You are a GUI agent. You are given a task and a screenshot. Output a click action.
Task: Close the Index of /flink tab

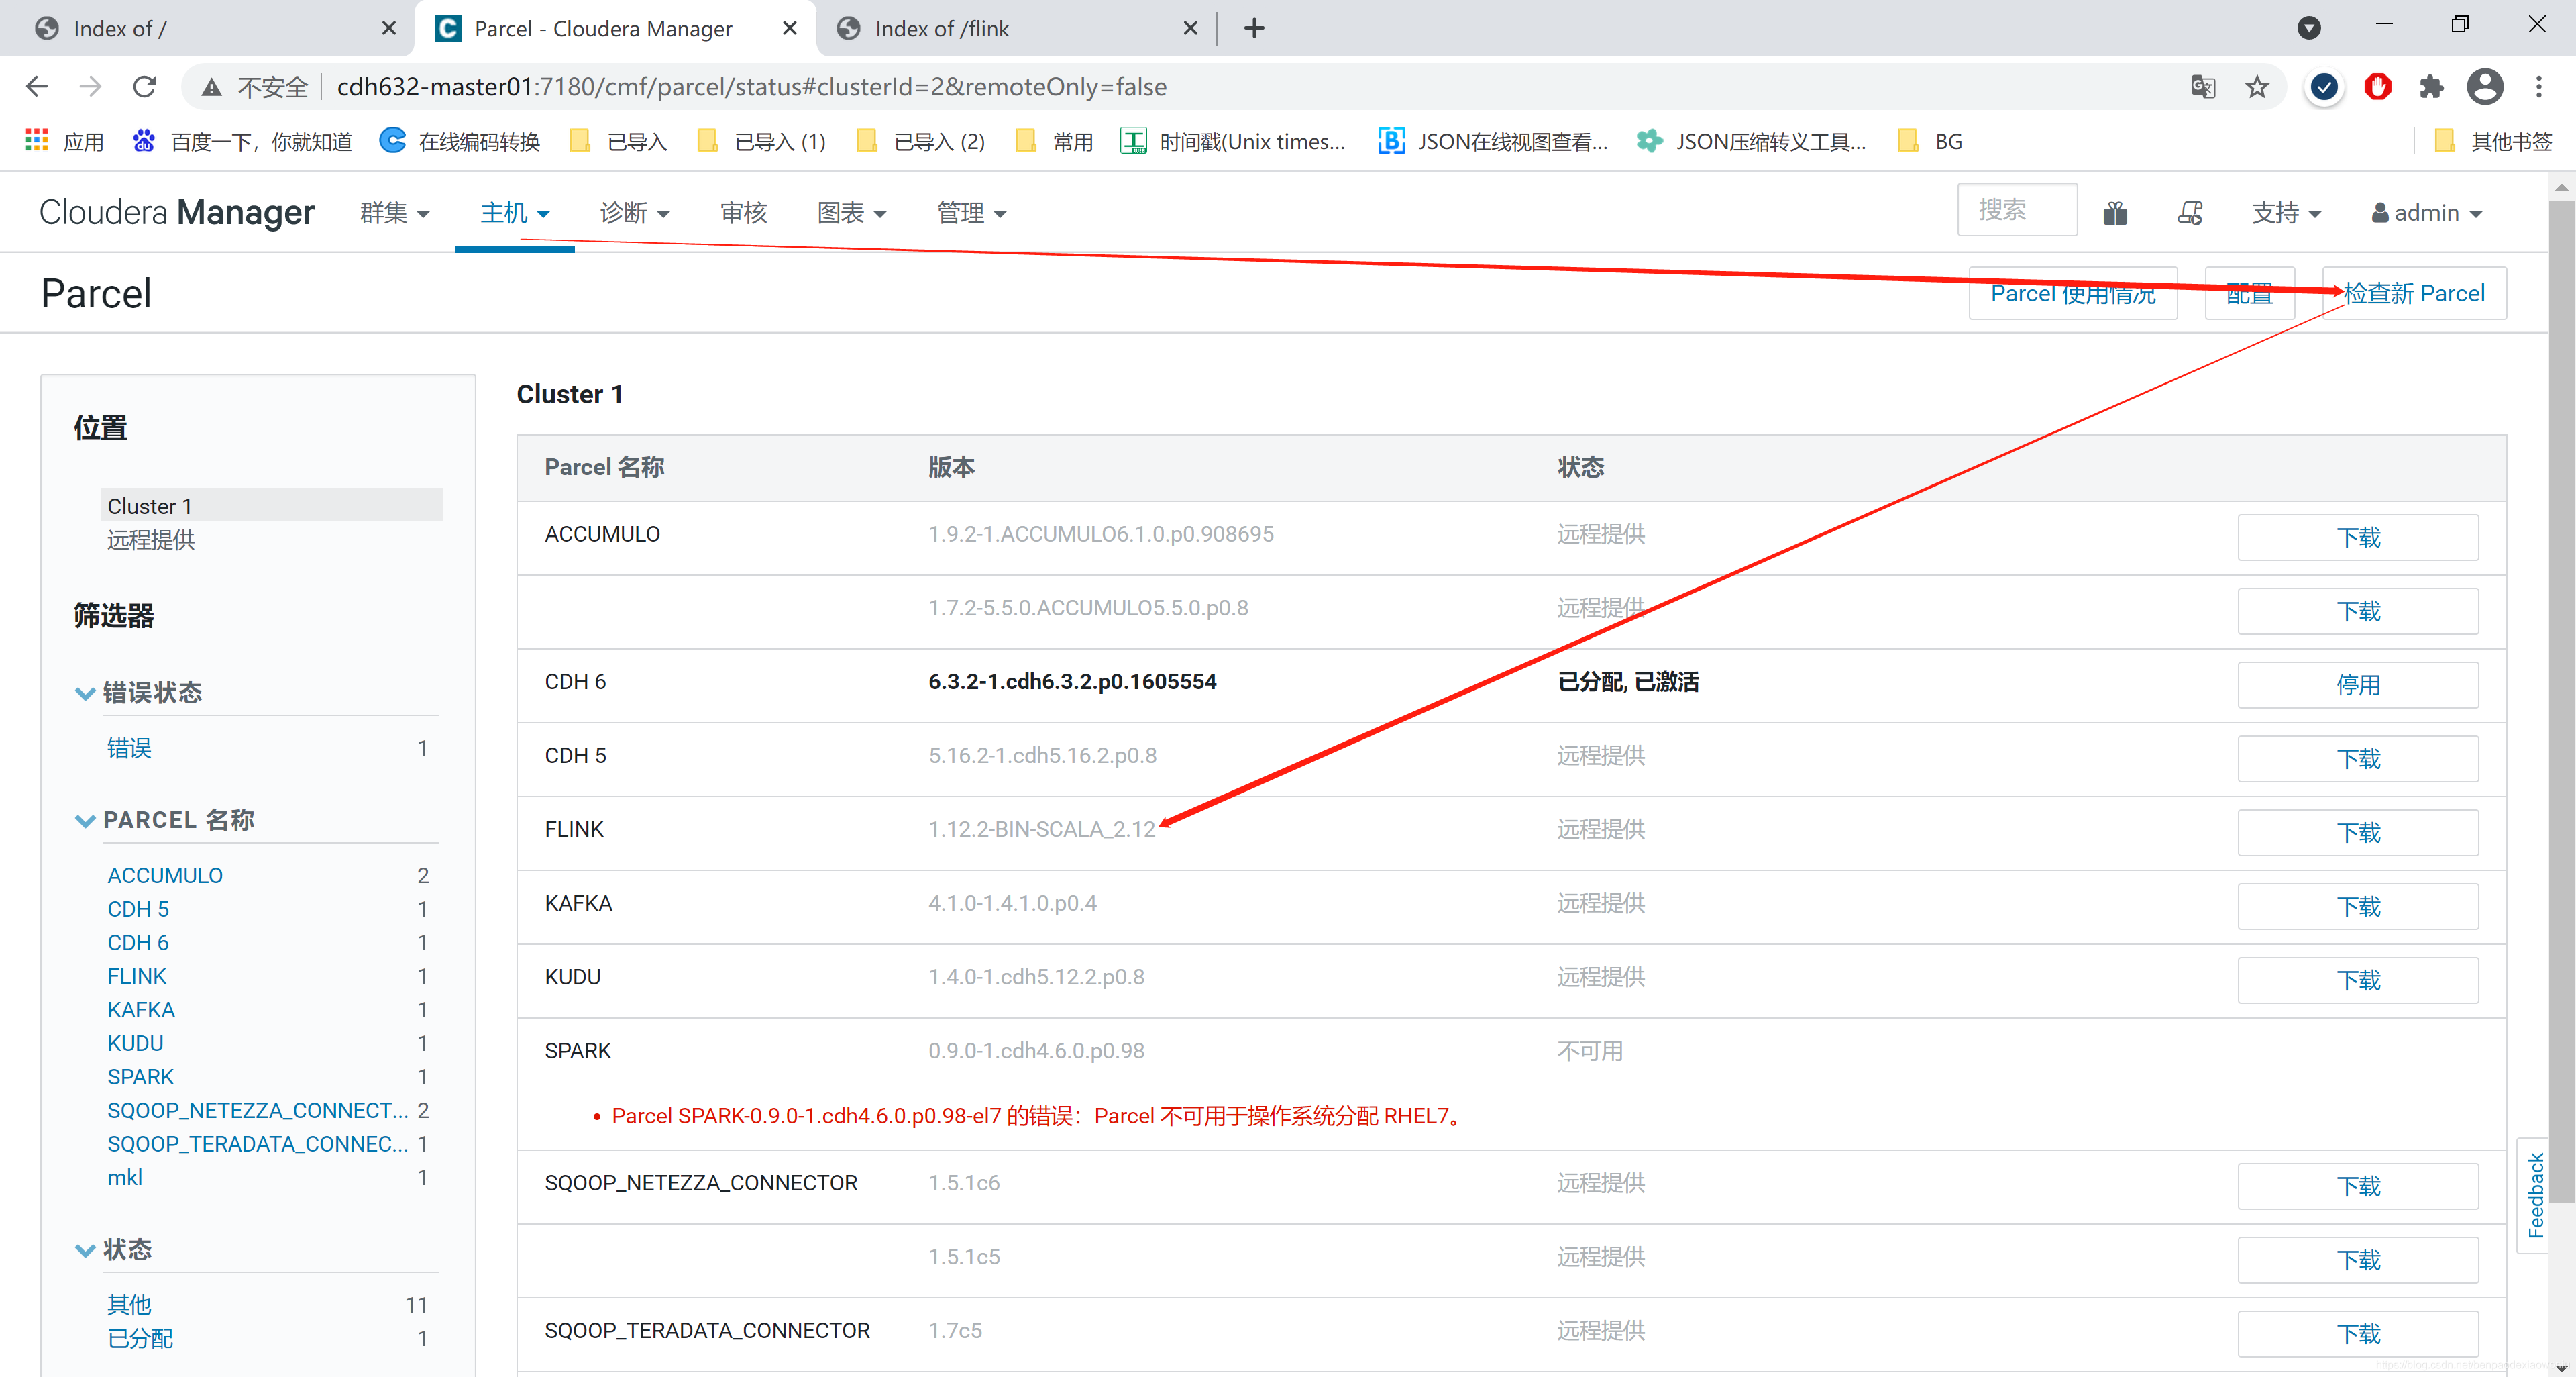[x=1190, y=28]
